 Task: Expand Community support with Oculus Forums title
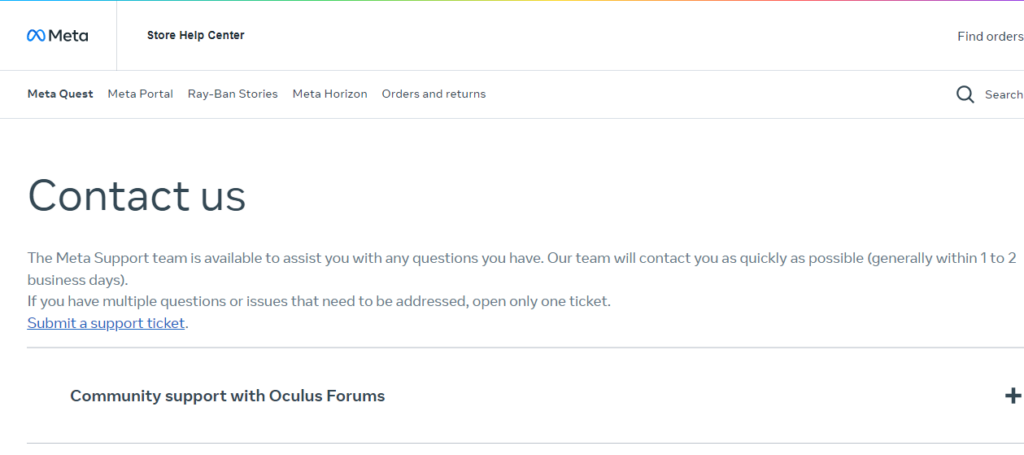227,396
